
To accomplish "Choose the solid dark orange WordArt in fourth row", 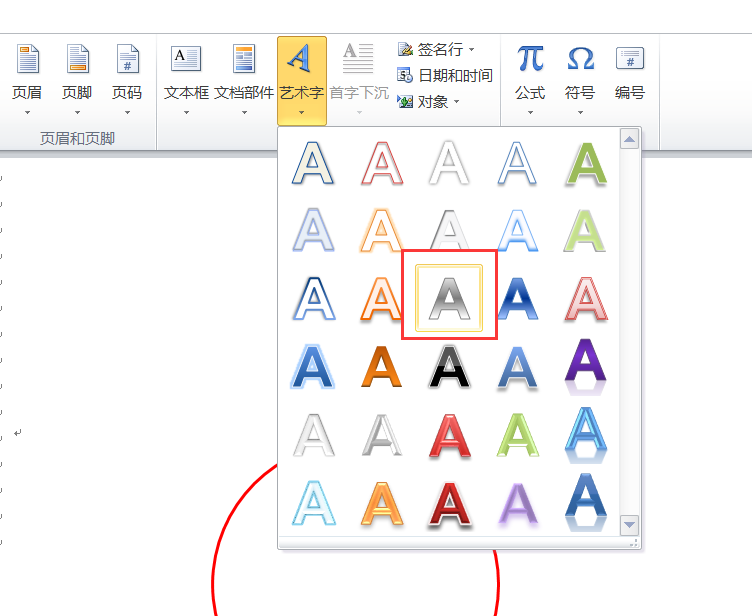I will pos(381,366).
